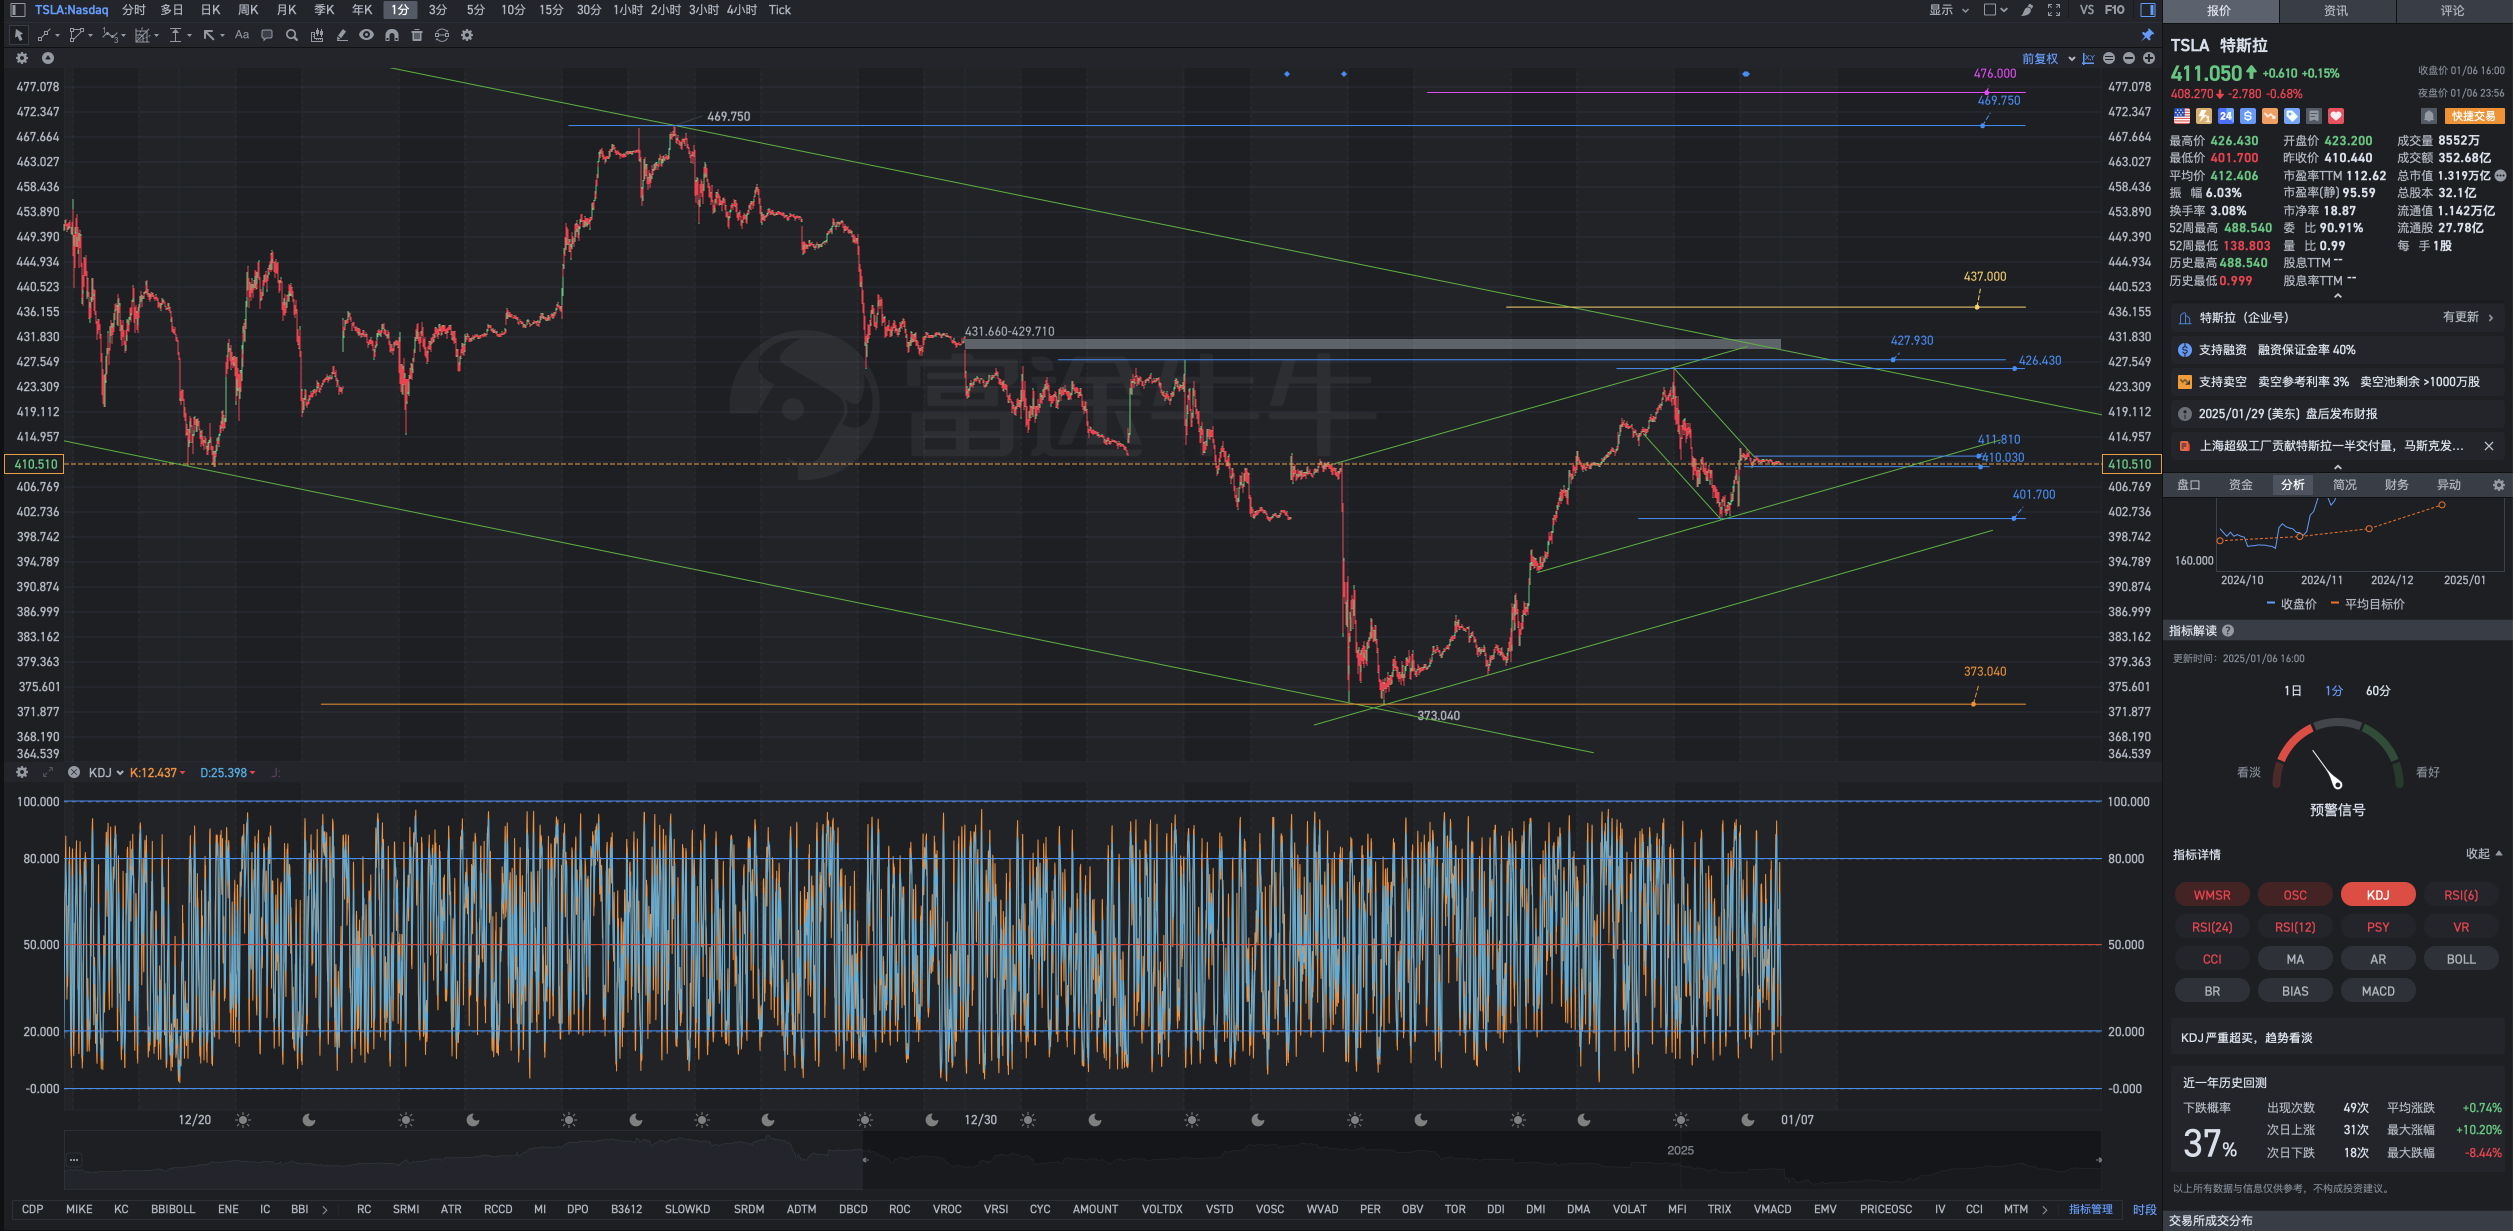This screenshot has height=1231, width=2513.
Task: Click the red heart favorite icon
Action: coord(2336,116)
